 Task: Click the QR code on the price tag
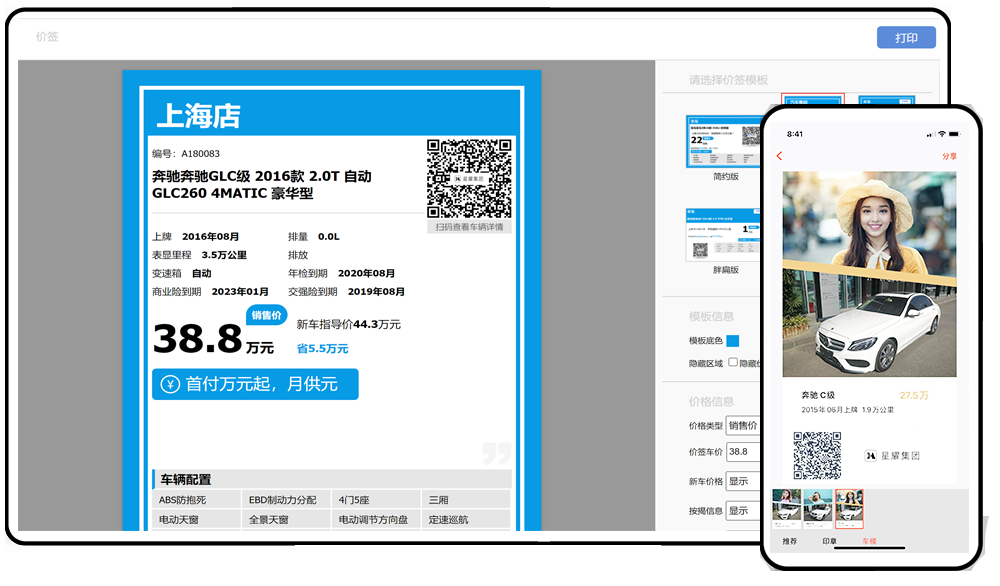pyautogui.click(x=469, y=179)
